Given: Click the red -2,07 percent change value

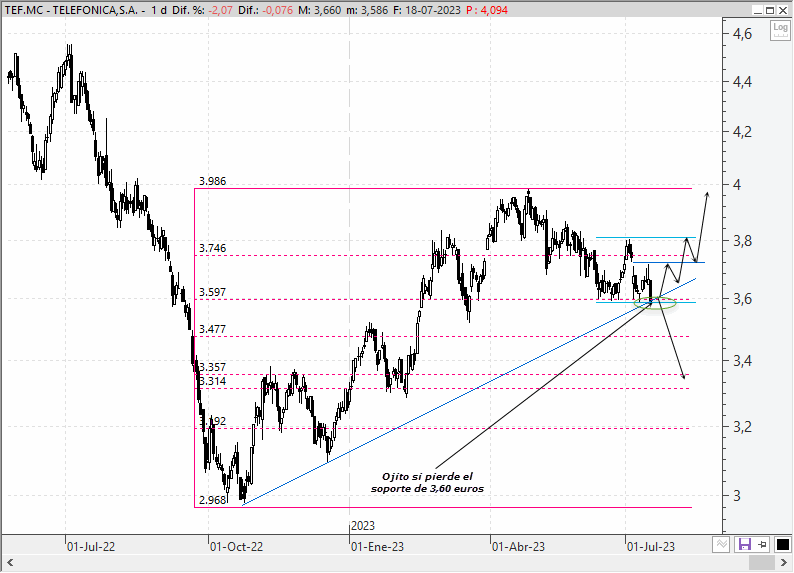Looking at the screenshot, I should (220, 10).
